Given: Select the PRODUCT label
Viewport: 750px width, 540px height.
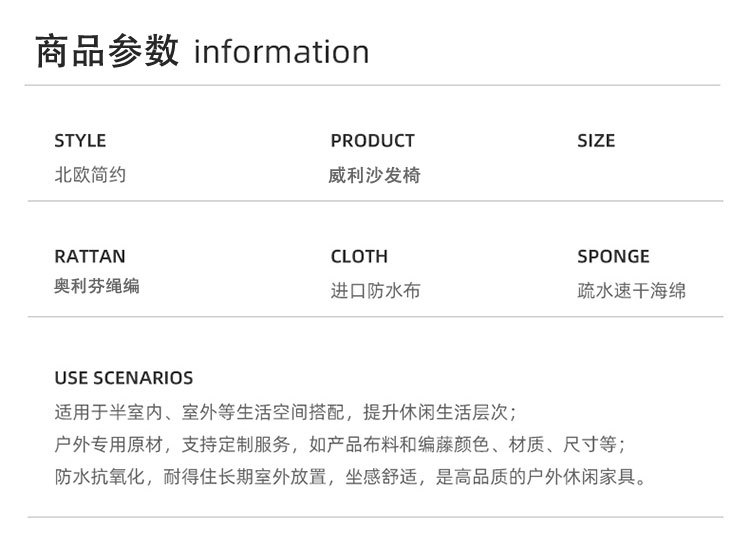Looking at the screenshot, I should 372,141.
